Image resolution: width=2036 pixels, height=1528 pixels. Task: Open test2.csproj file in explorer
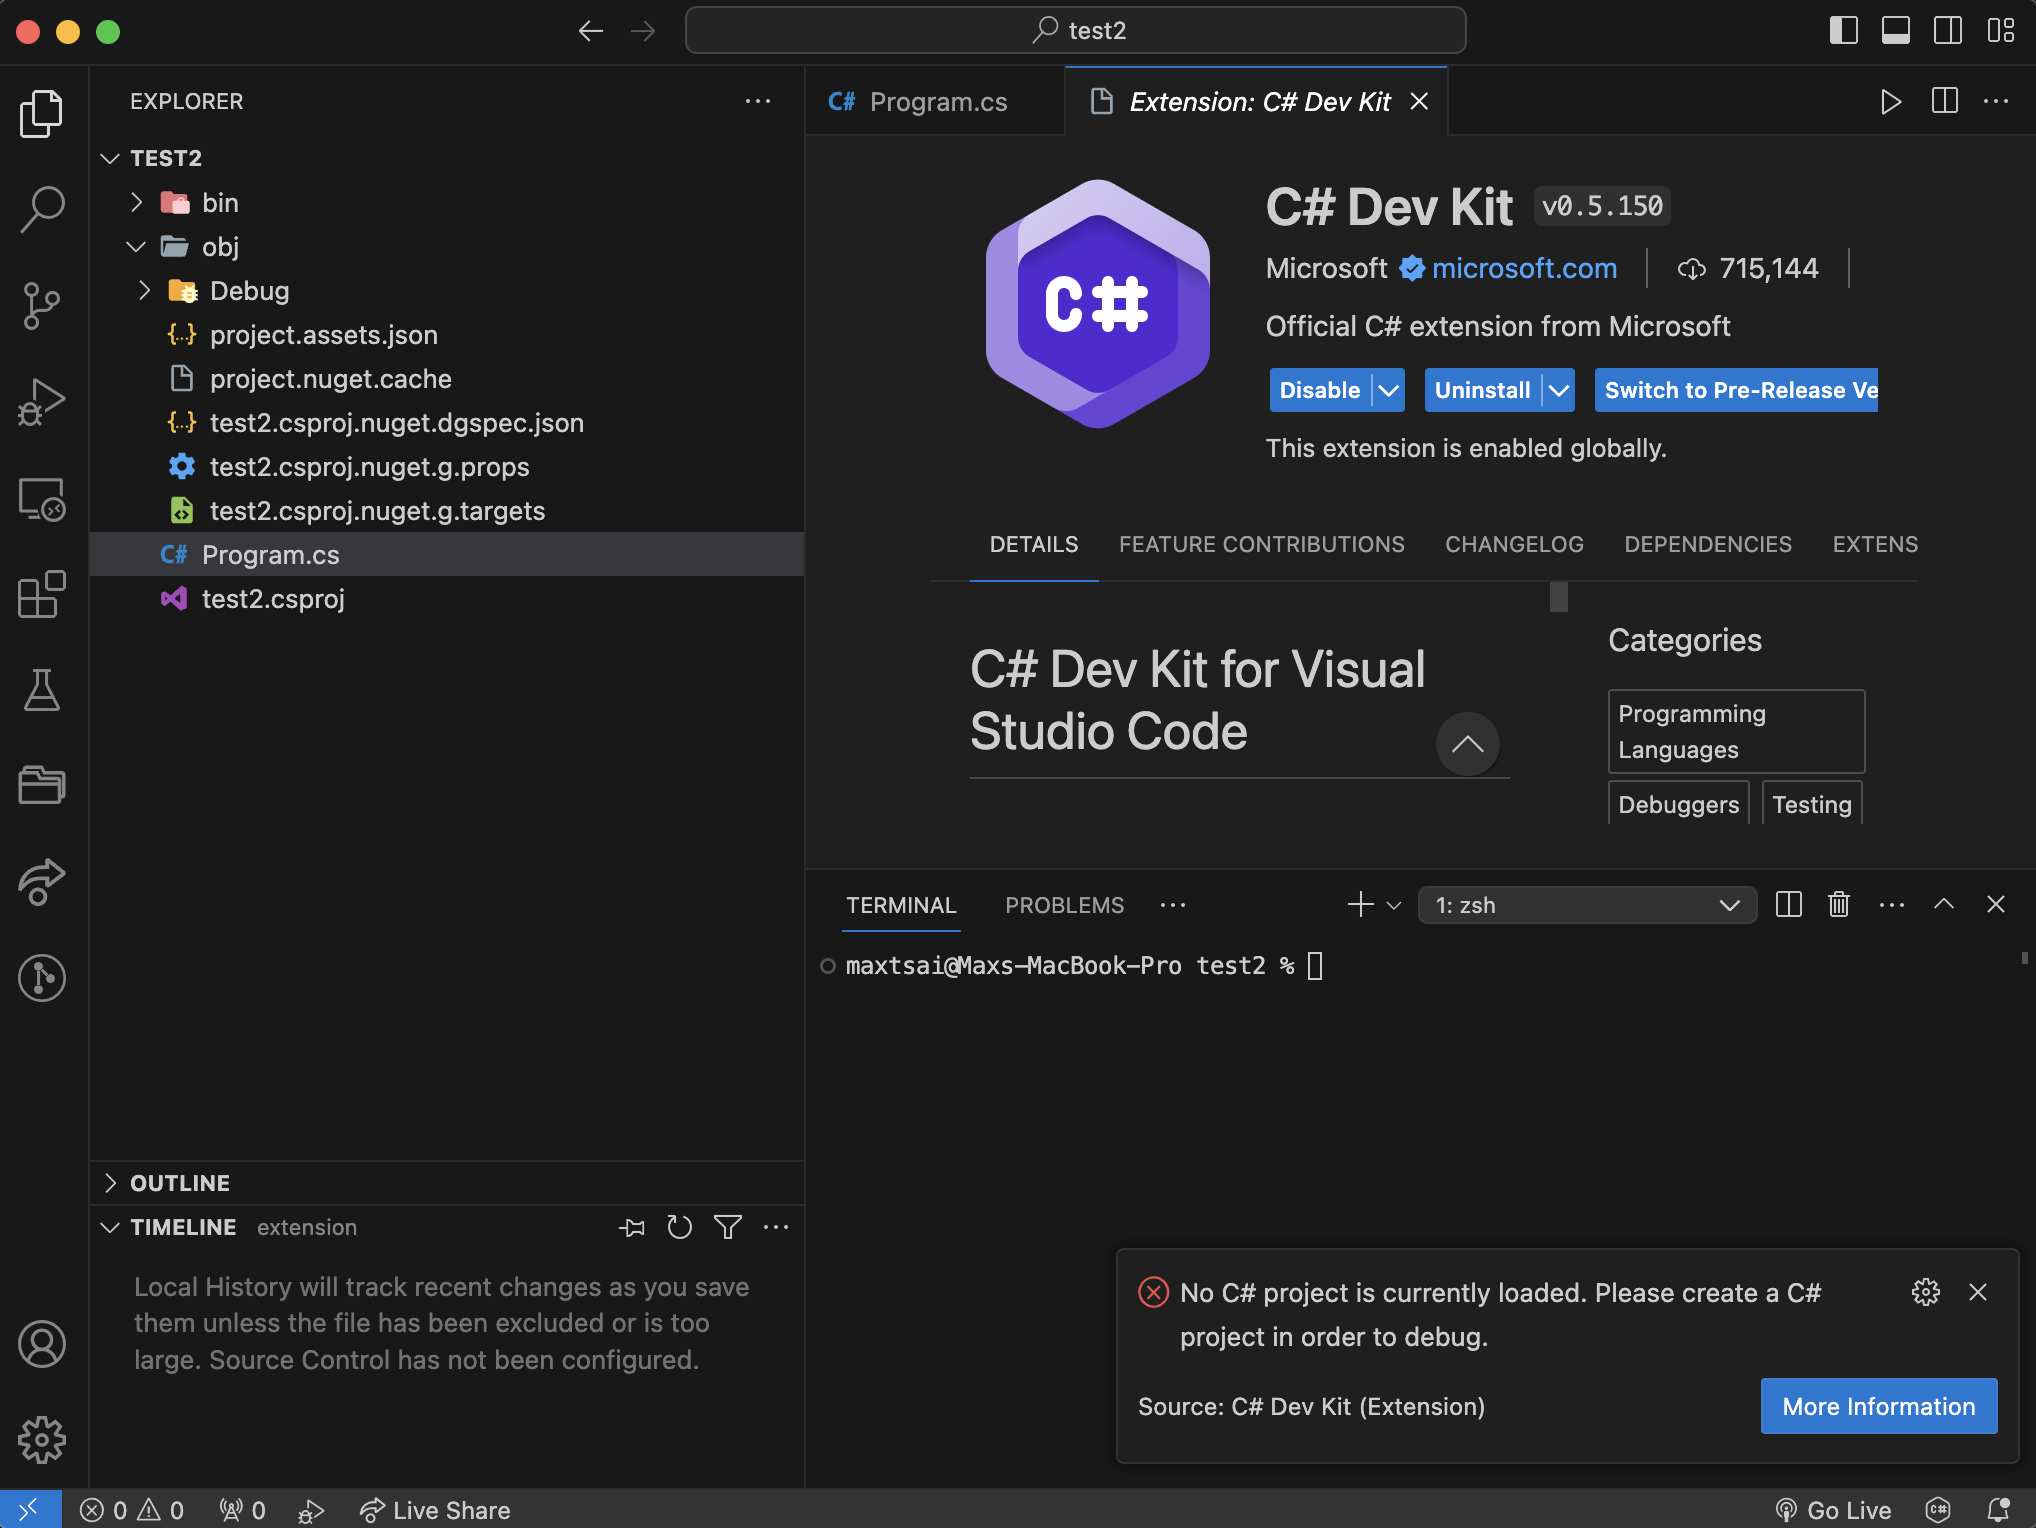click(x=273, y=599)
